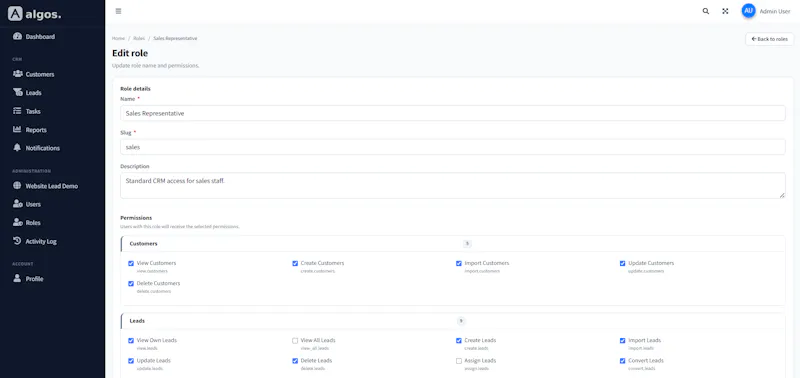
Task: Go to Website Lead Demo
Action: tap(53, 186)
